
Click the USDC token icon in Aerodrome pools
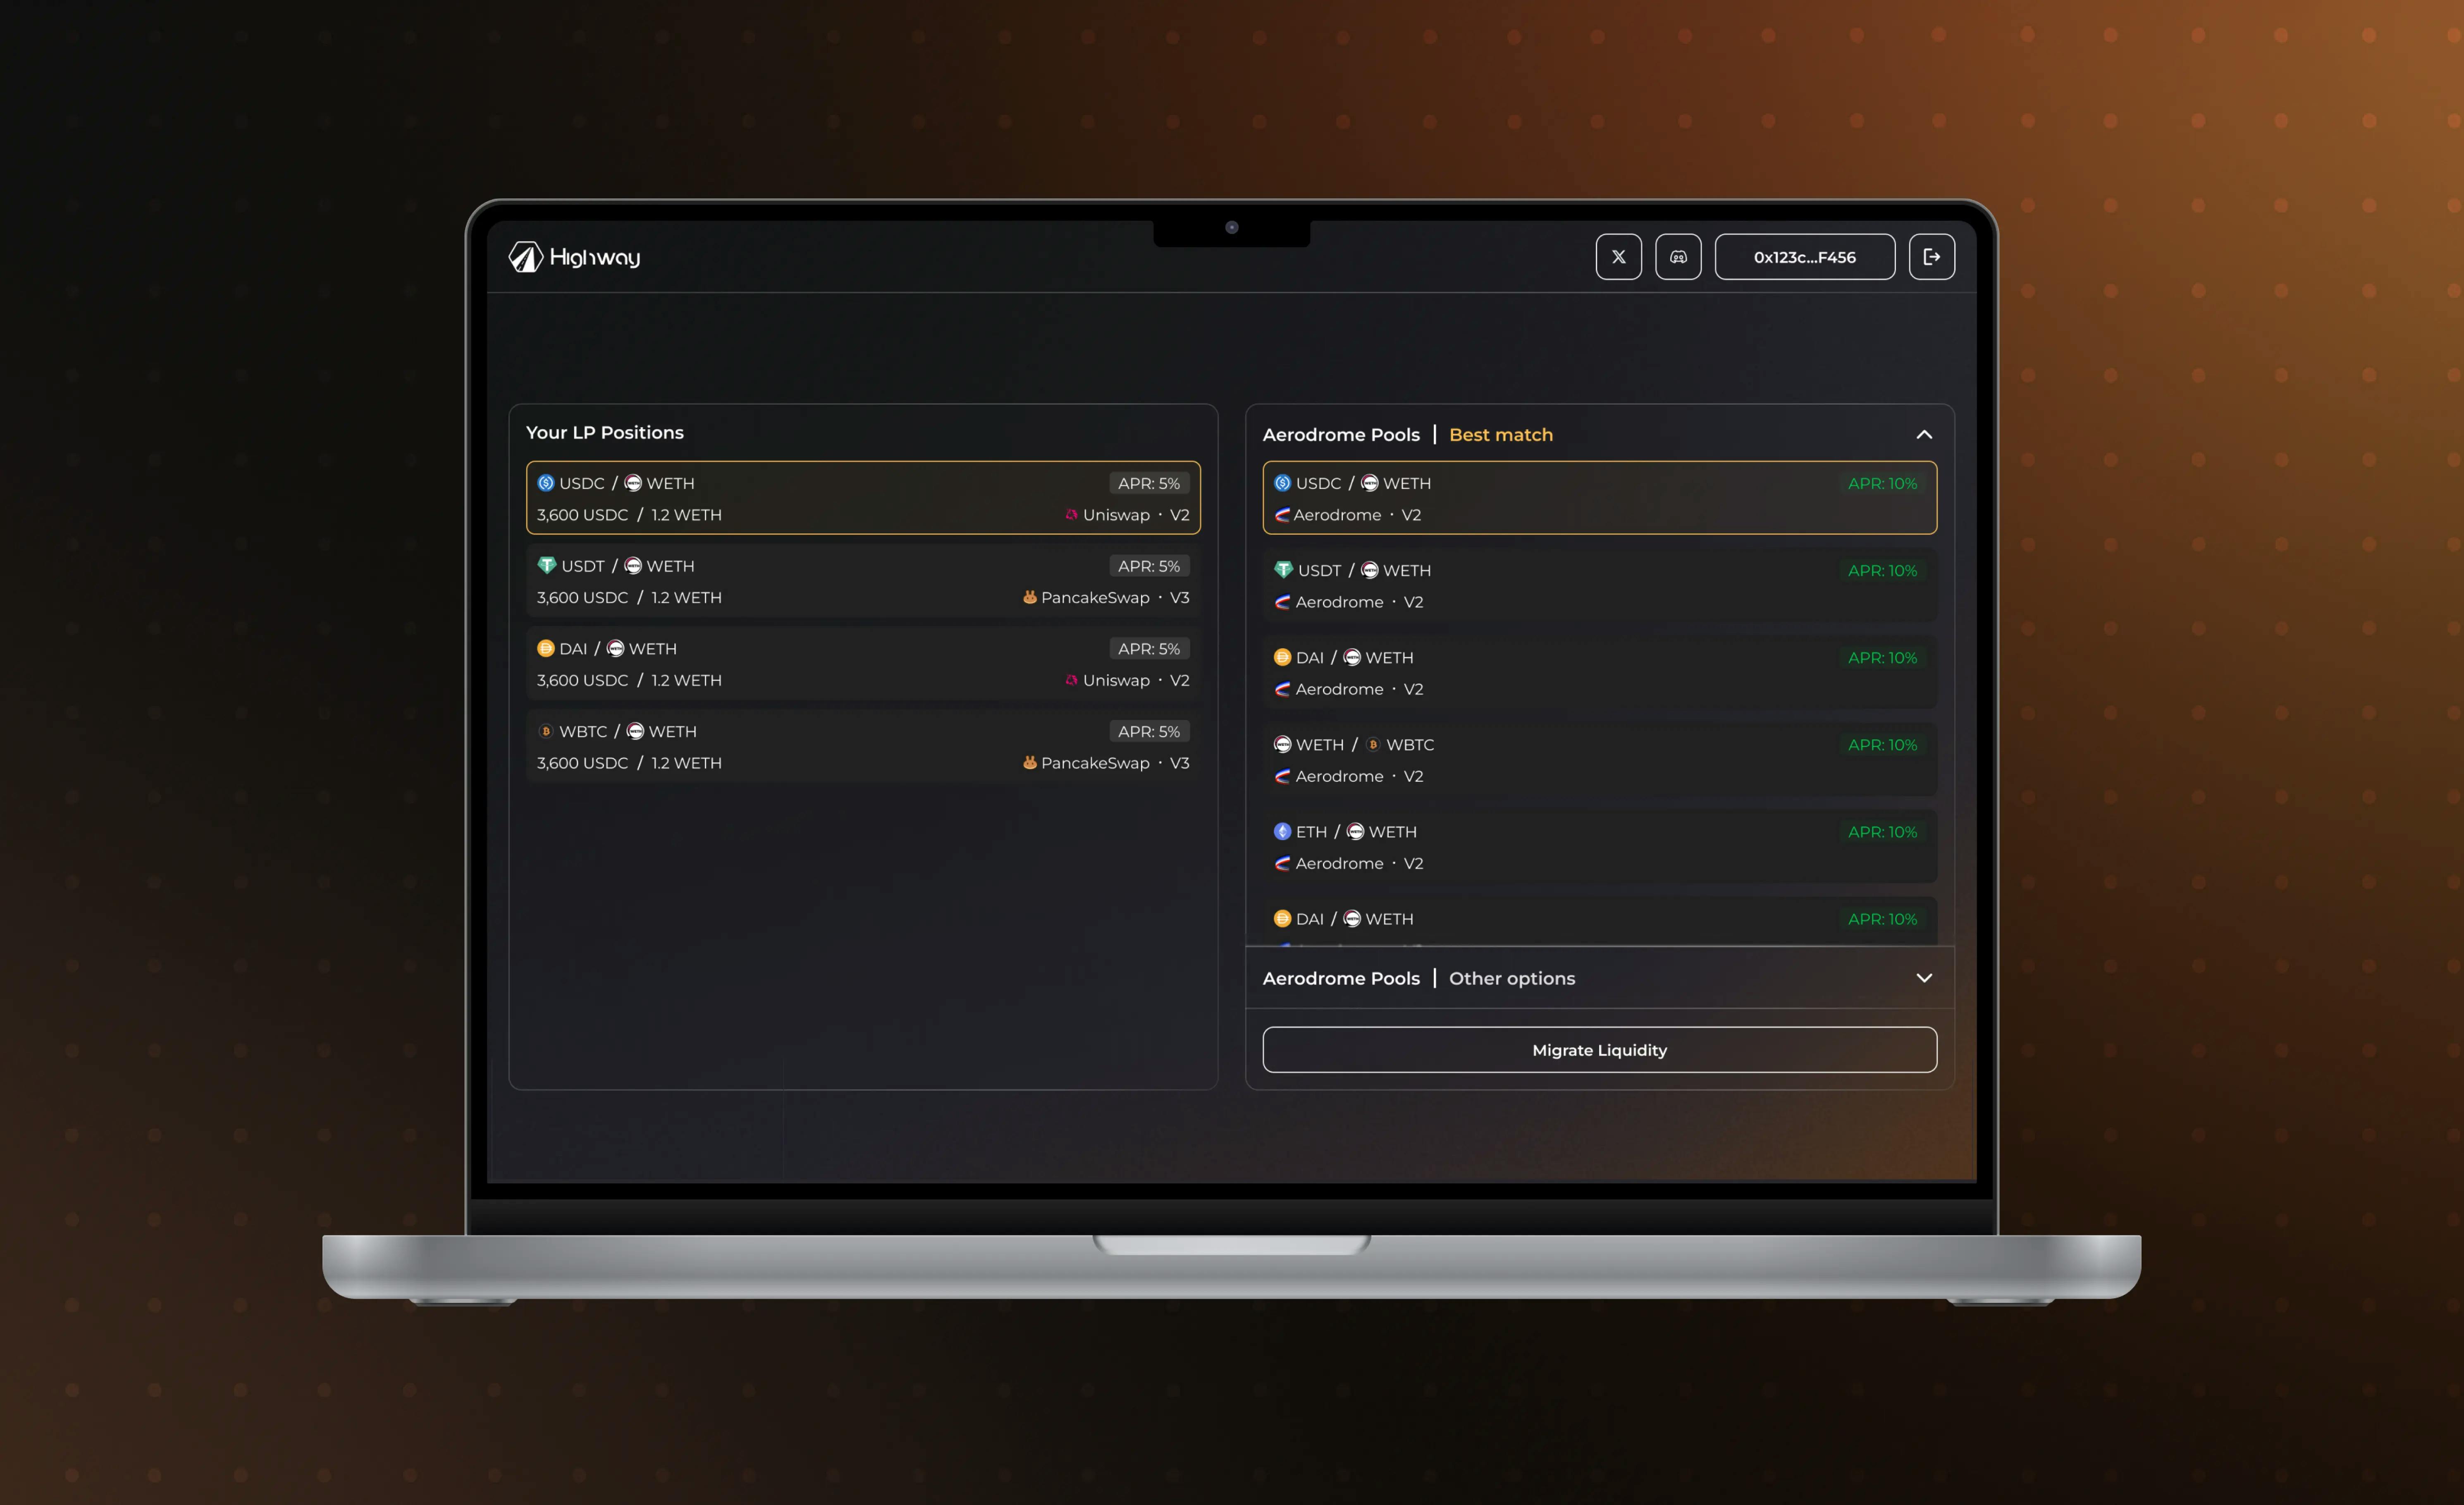pos(1282,483)
